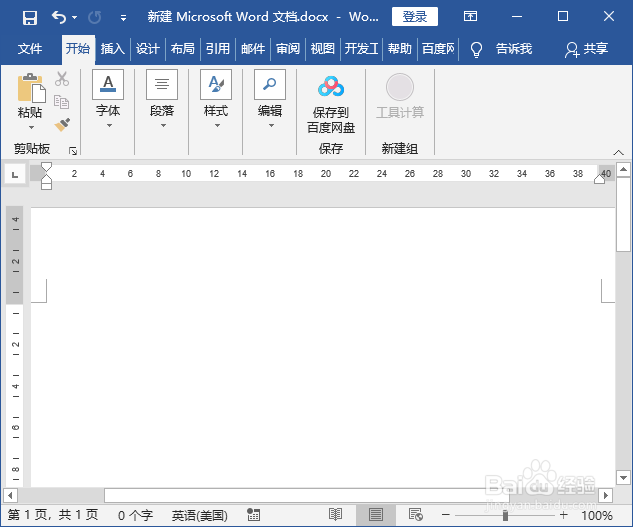Viewport: 633px width, 527px height.
Task: Open the 邮件 tab
Action: [253, 49]
